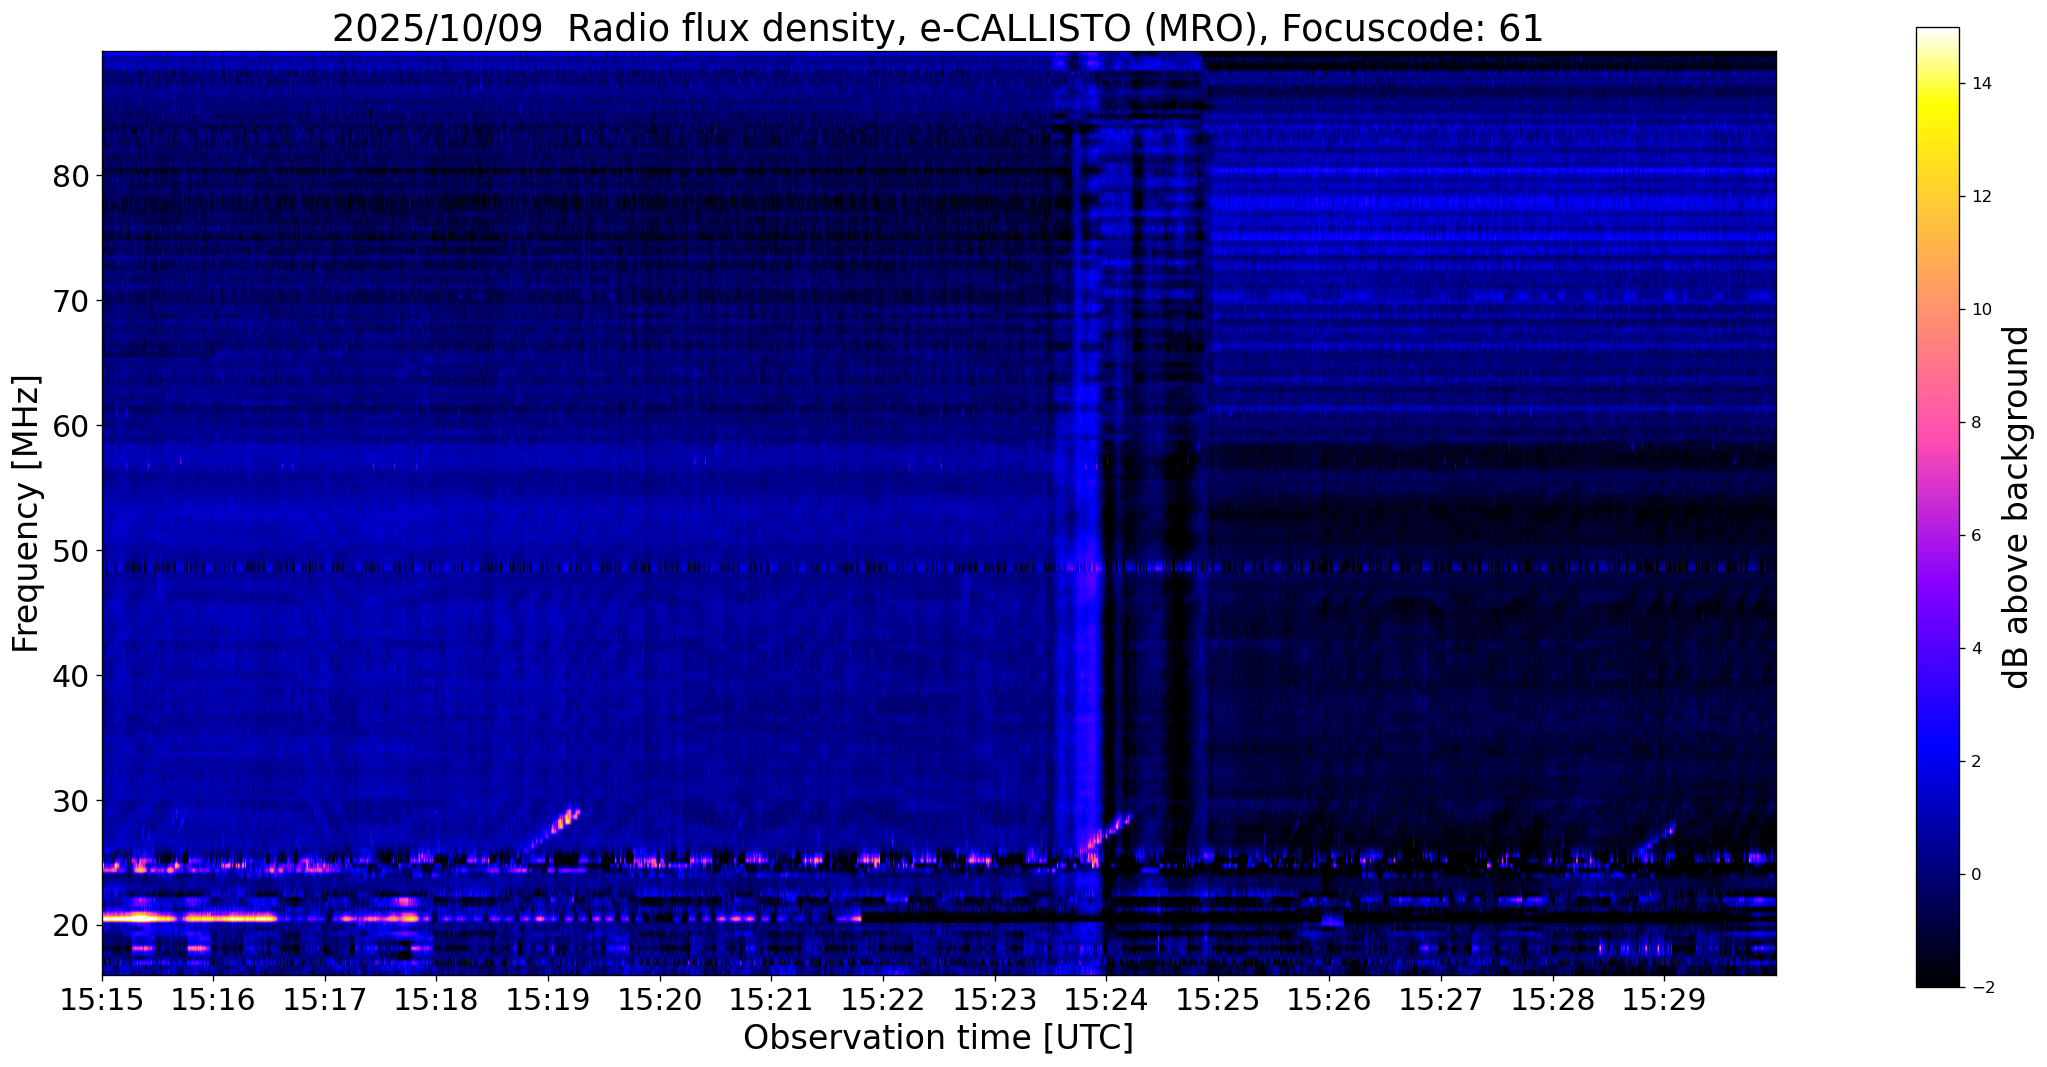
Task: Click the plot title text about e-CALLISTO (MRO)
Action: 938,28
